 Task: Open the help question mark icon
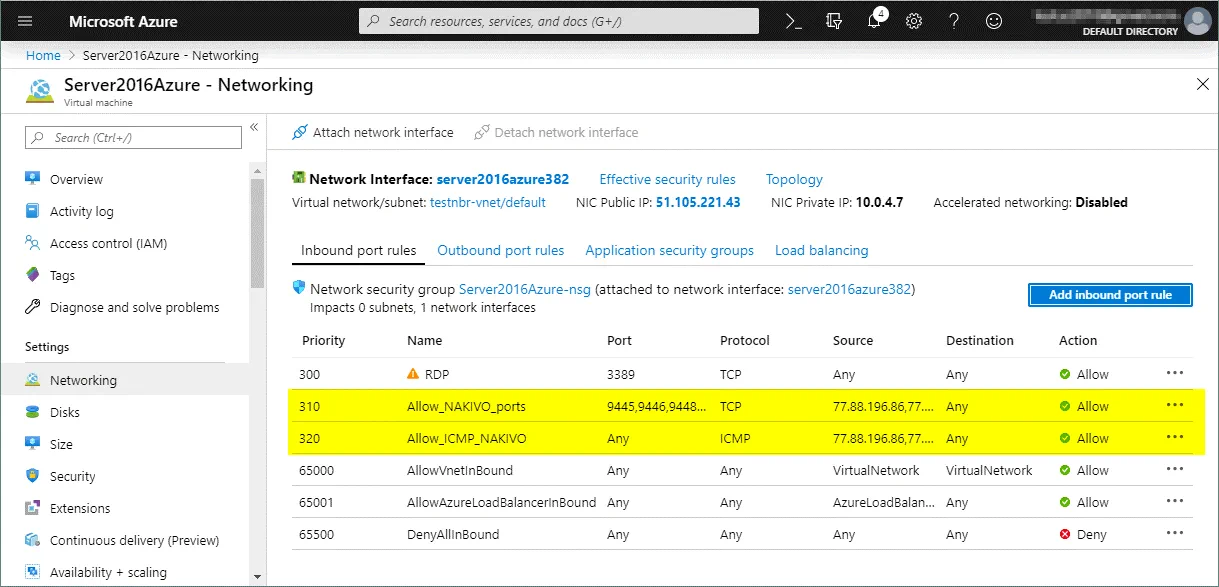[x=953, y=21]
